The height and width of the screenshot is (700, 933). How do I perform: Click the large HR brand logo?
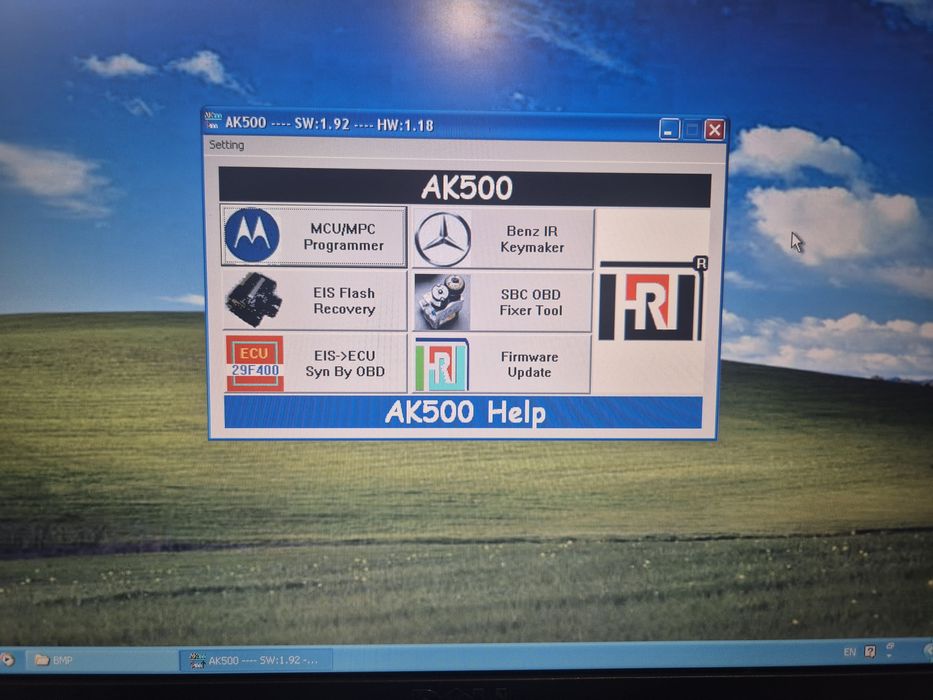pyautogui.click(x=653, y=299)
